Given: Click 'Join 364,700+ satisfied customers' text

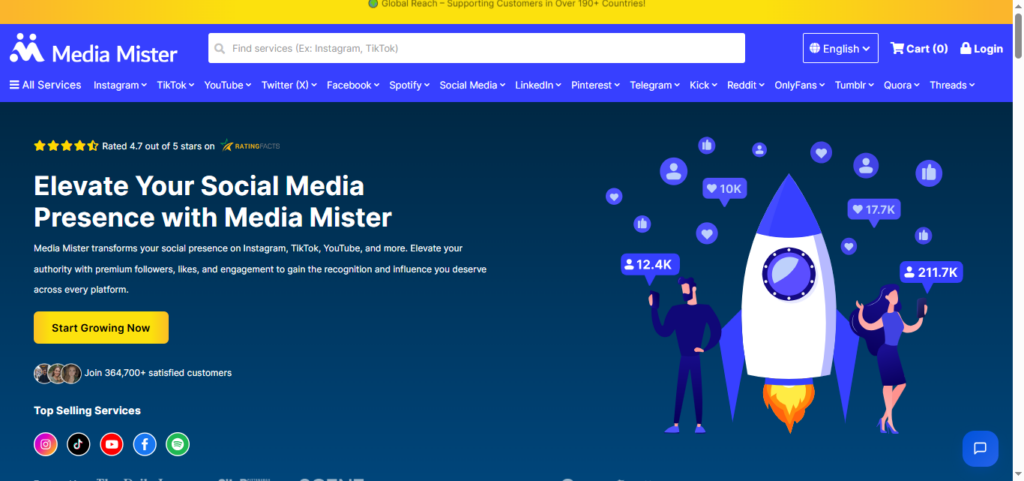Looking at the screenshot, I should [158, 373].
